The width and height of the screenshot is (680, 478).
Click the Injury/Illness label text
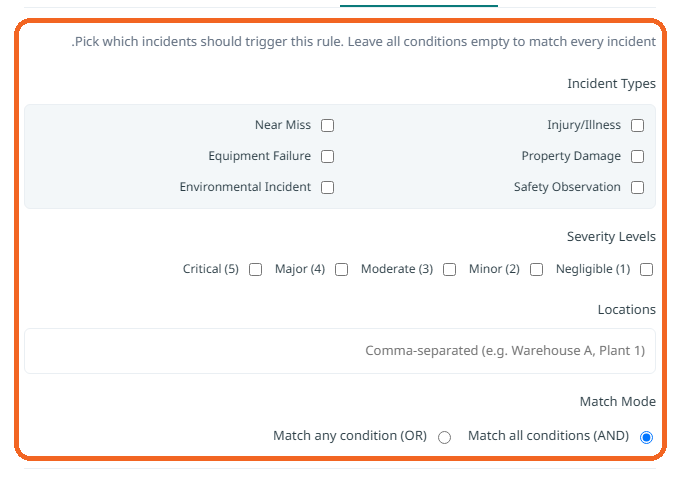pos(584,125)
